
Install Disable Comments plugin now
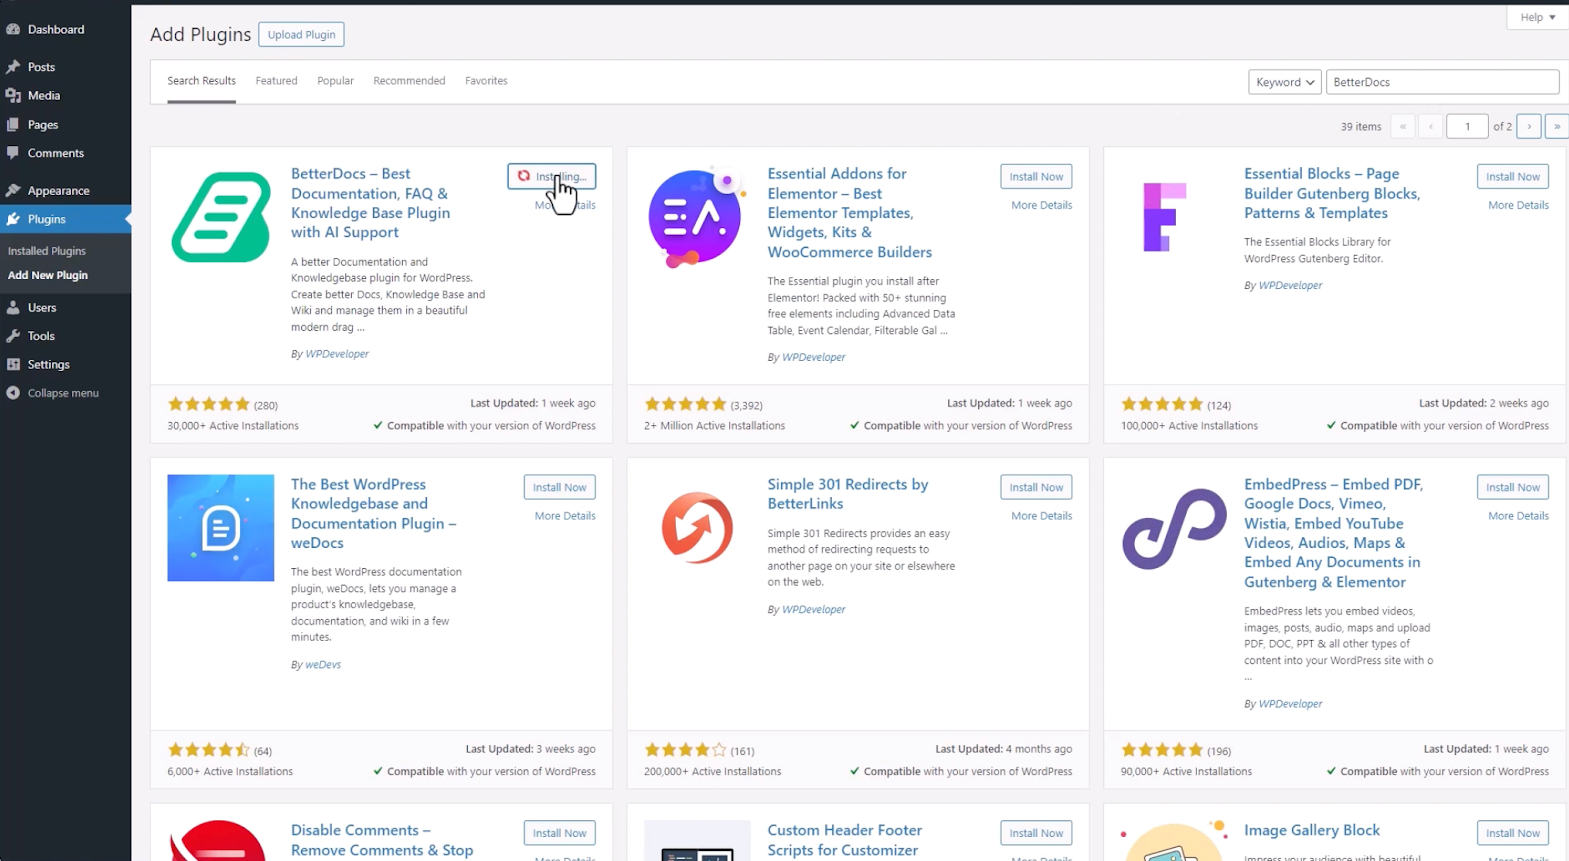[x=559, y=833]
